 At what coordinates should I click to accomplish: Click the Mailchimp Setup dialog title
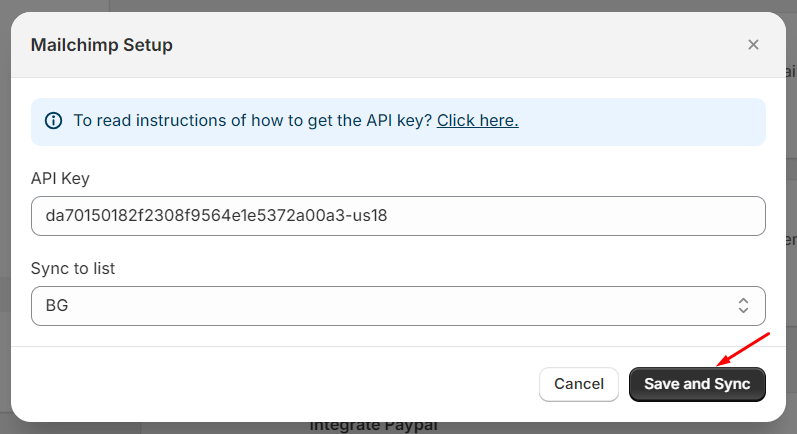(102, 45)
